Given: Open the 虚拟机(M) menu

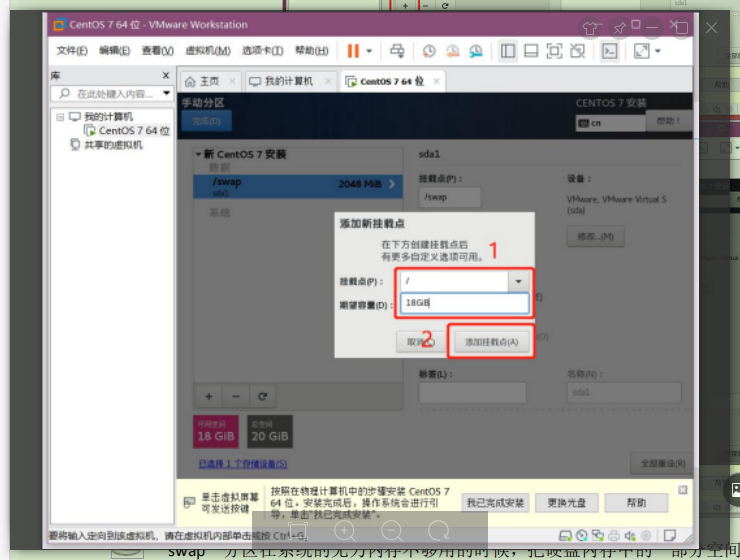Looking at the screenshot, I should point(208,50).
